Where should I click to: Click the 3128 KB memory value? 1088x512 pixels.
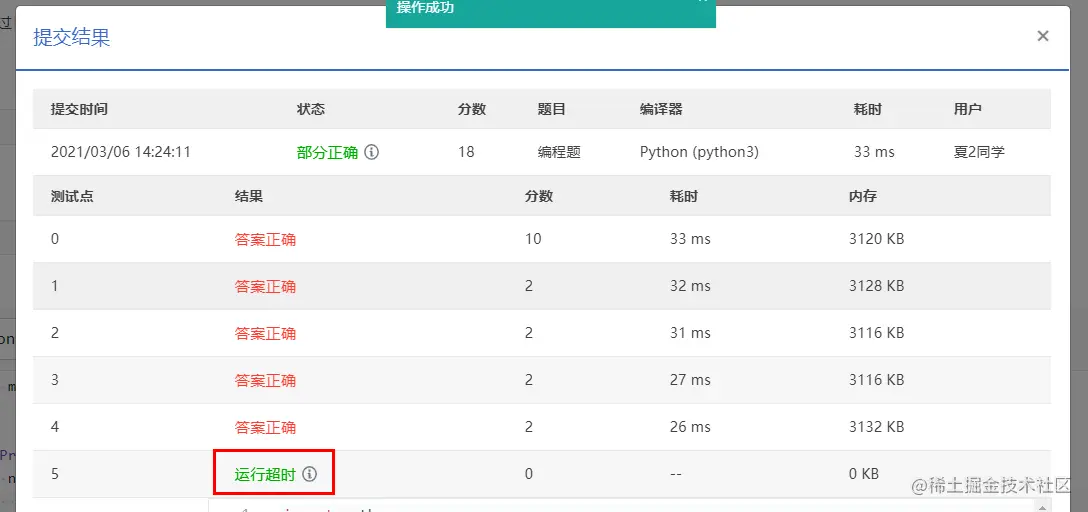(876, 287)
